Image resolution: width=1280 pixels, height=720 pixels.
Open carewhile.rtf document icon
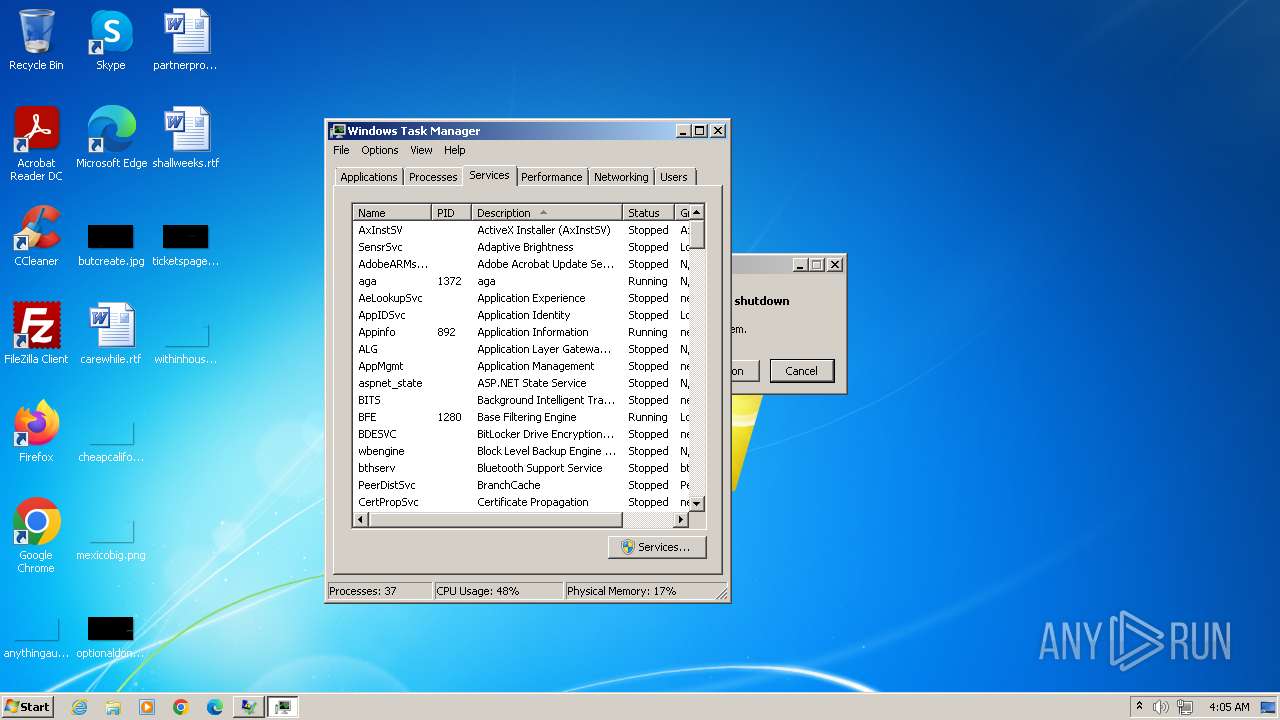pos(111,333)
